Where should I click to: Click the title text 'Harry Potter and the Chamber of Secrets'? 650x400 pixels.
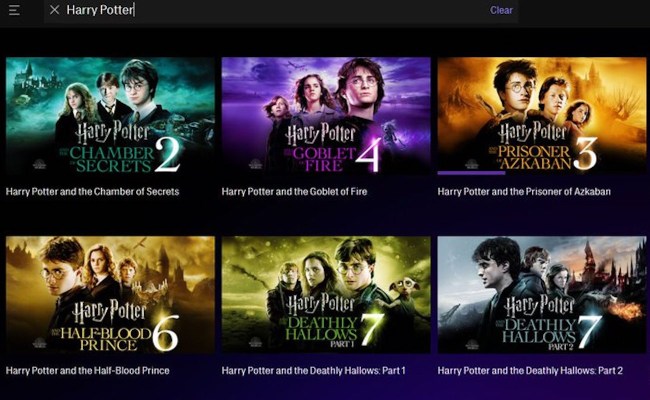[93, 191]
